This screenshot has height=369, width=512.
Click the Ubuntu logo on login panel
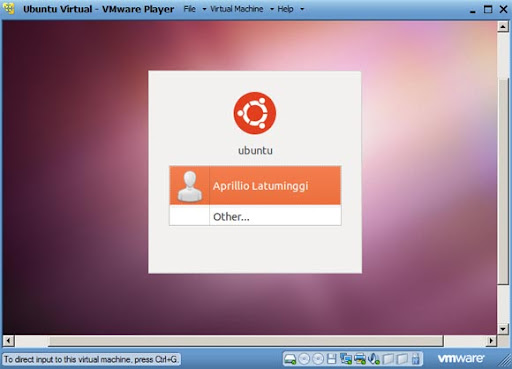pyautogui.click(x=255, y=113)
